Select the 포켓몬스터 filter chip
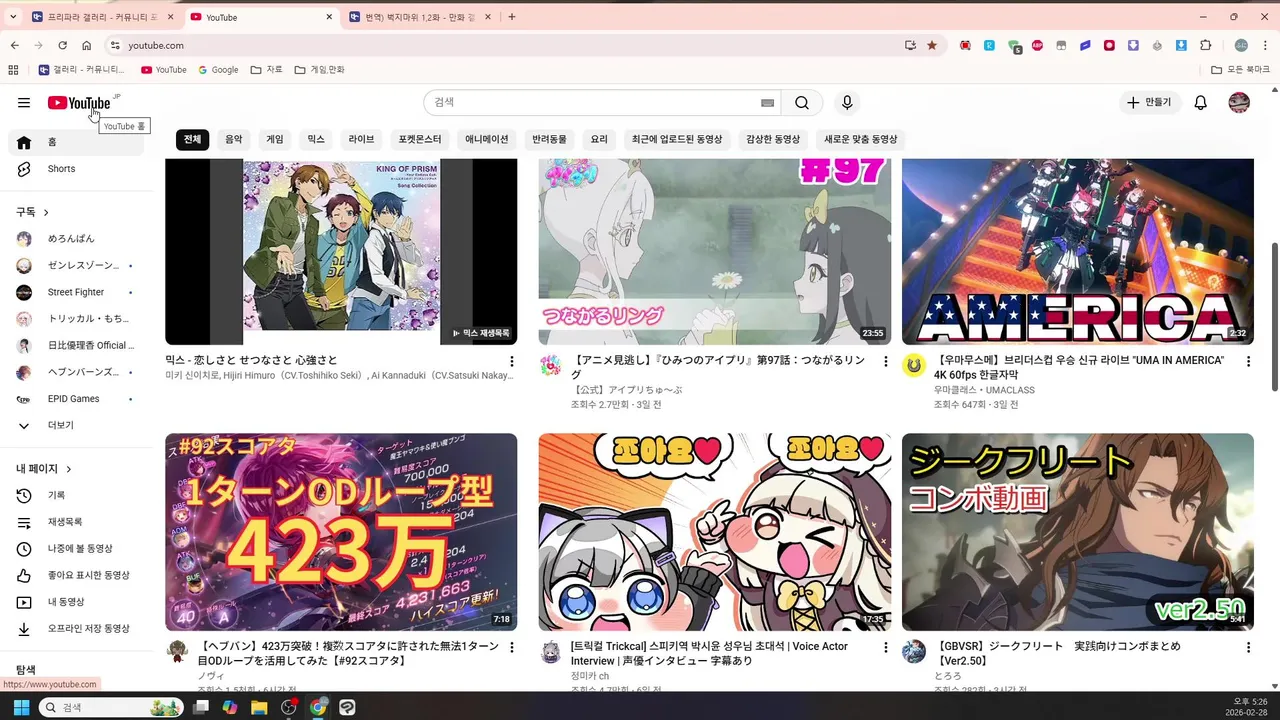Viewport: 1280px width, 720px height. (x=420, y=139)
